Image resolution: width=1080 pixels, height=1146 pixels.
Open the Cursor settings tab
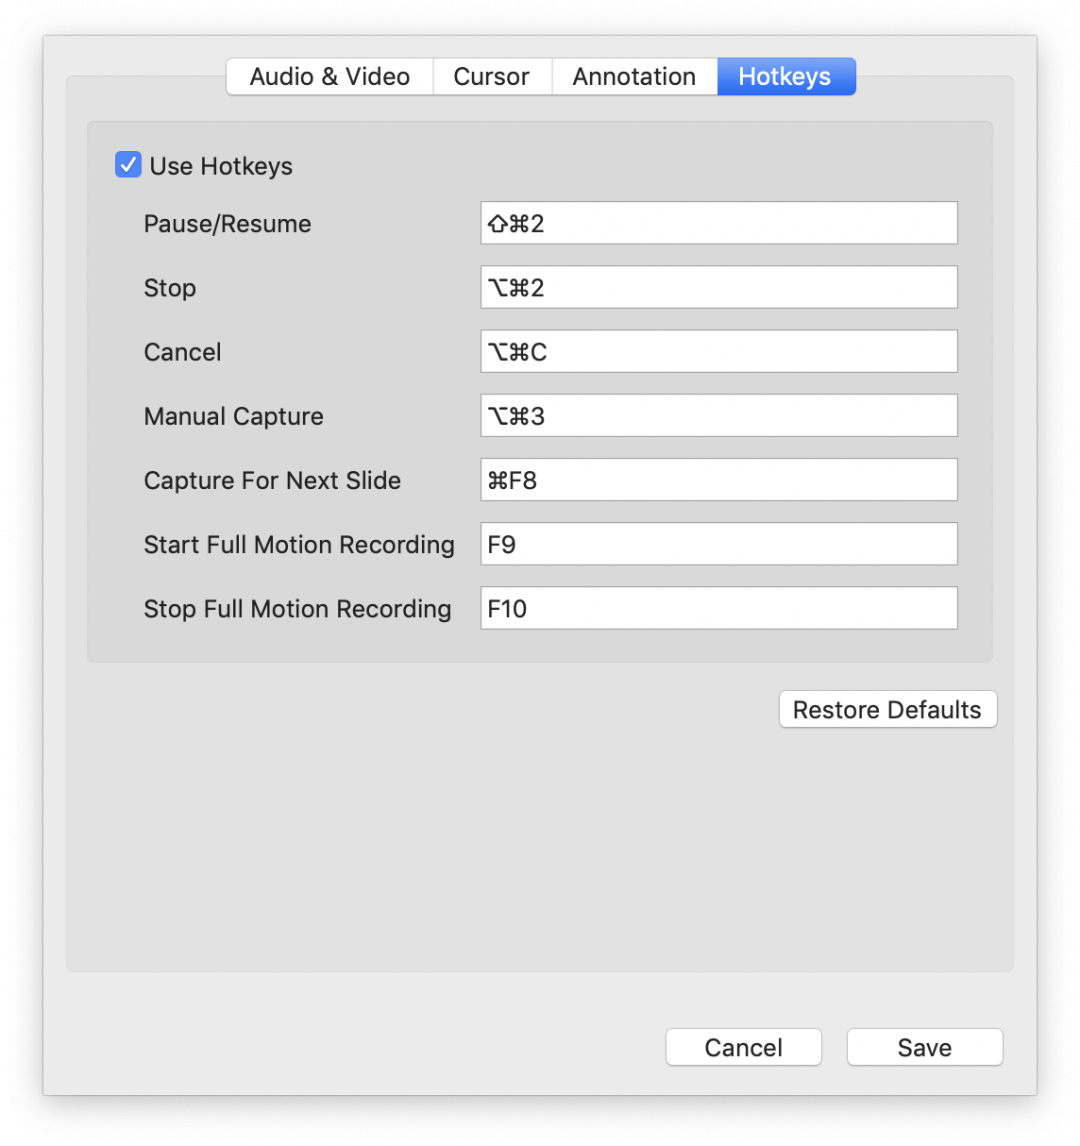click(491, 76)
